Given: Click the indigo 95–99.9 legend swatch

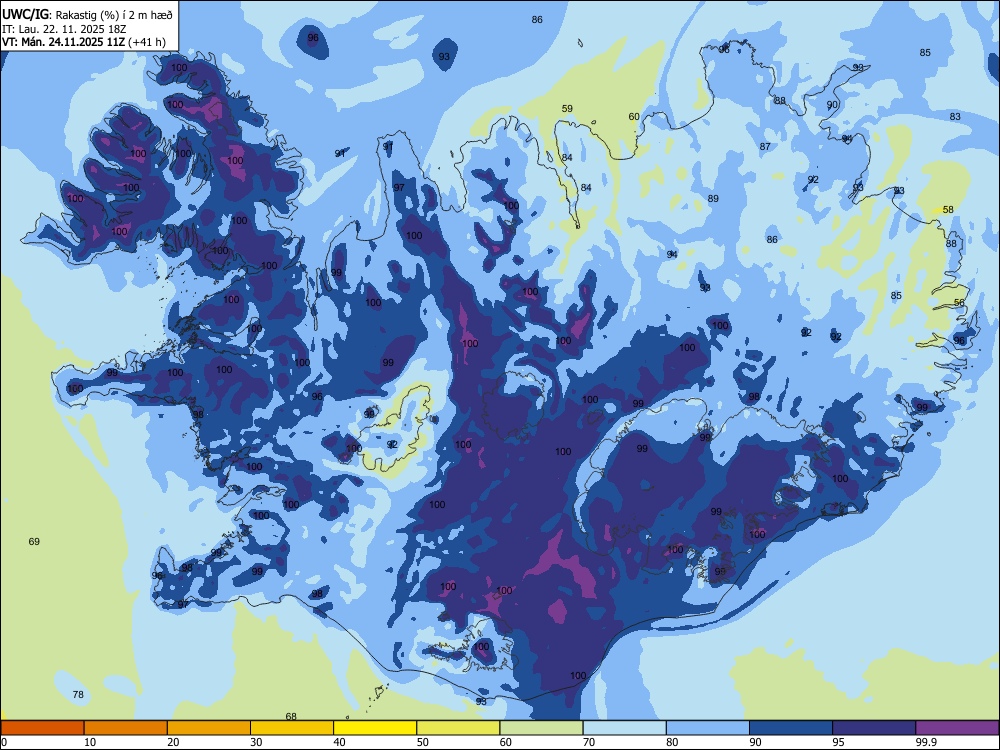Looking at the screenshot, I should coord(874,728).
